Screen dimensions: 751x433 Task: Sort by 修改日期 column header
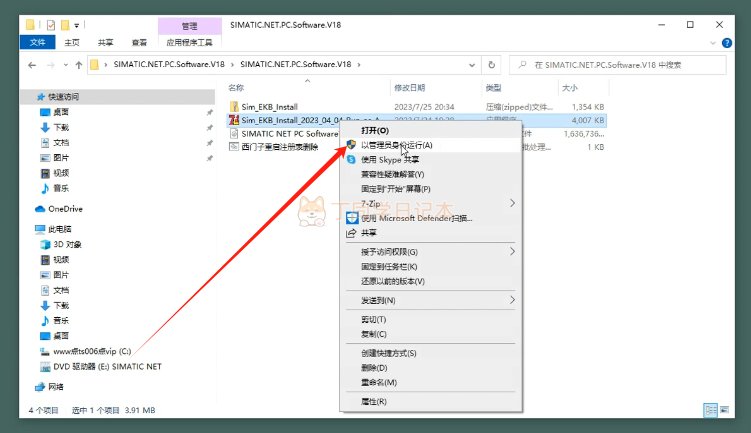pos(410,88)
